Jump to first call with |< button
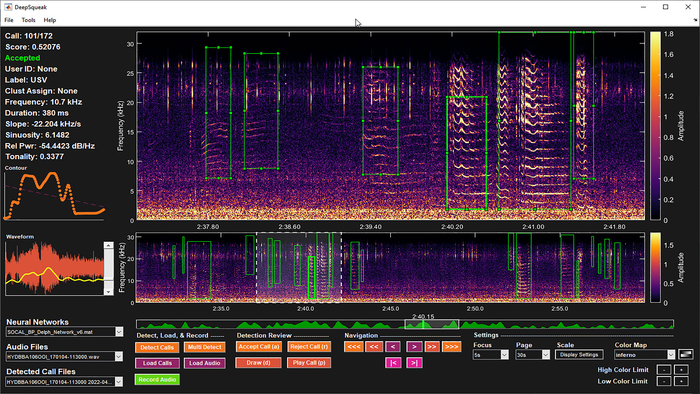700x394 pixels. click(x=393, y=363)
